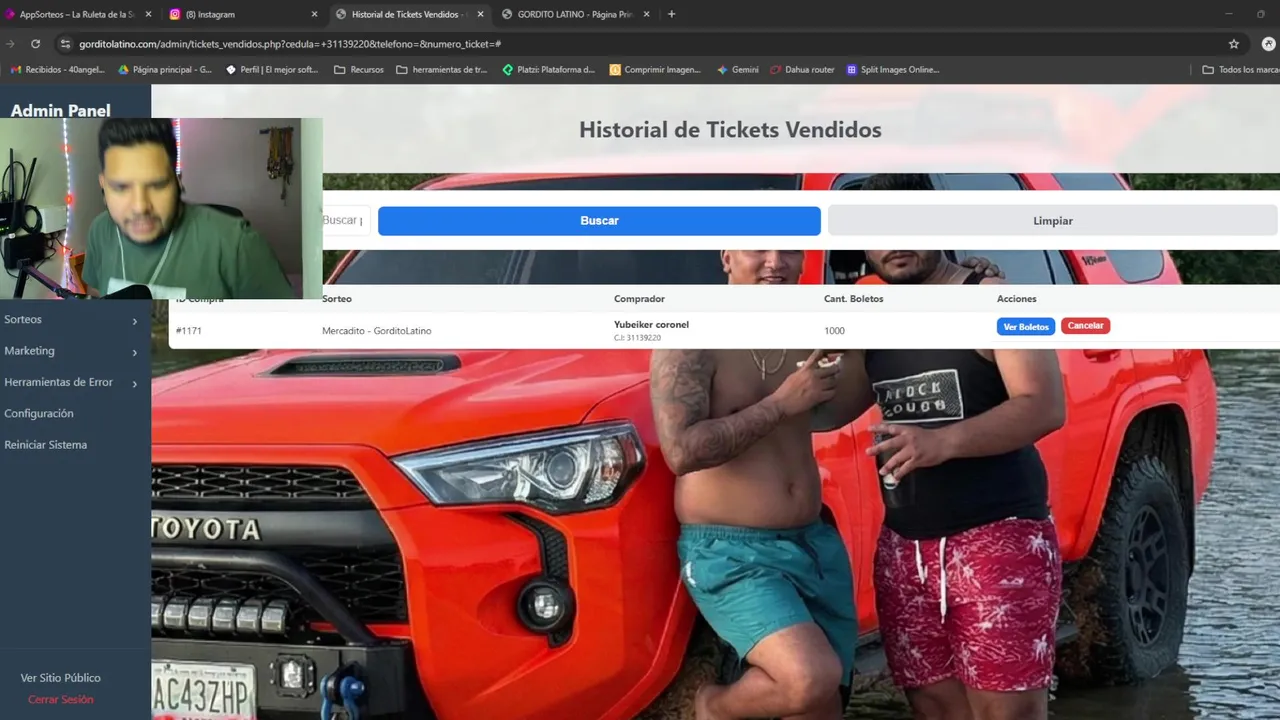Click the address bar URL field
This screenshot has height=720, width=1280.
(x=640, y=44)
